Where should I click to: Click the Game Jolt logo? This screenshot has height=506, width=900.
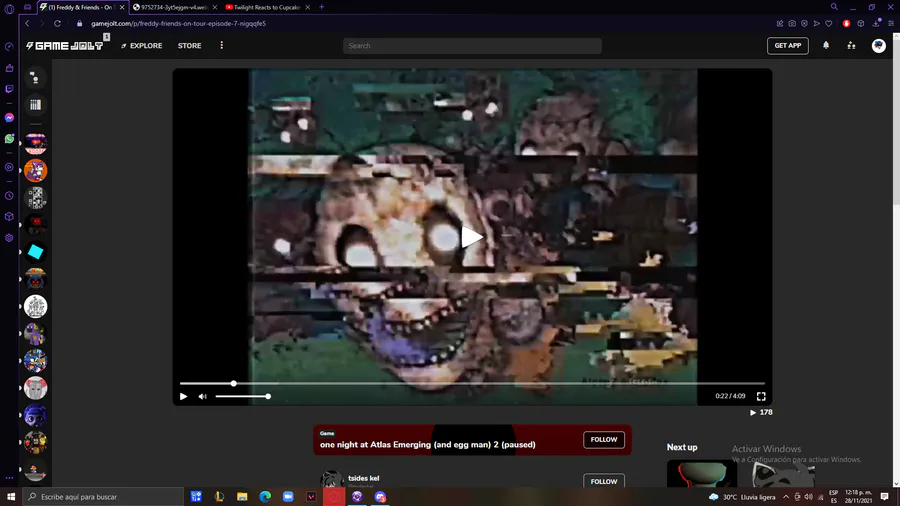[x=64, y=45]
